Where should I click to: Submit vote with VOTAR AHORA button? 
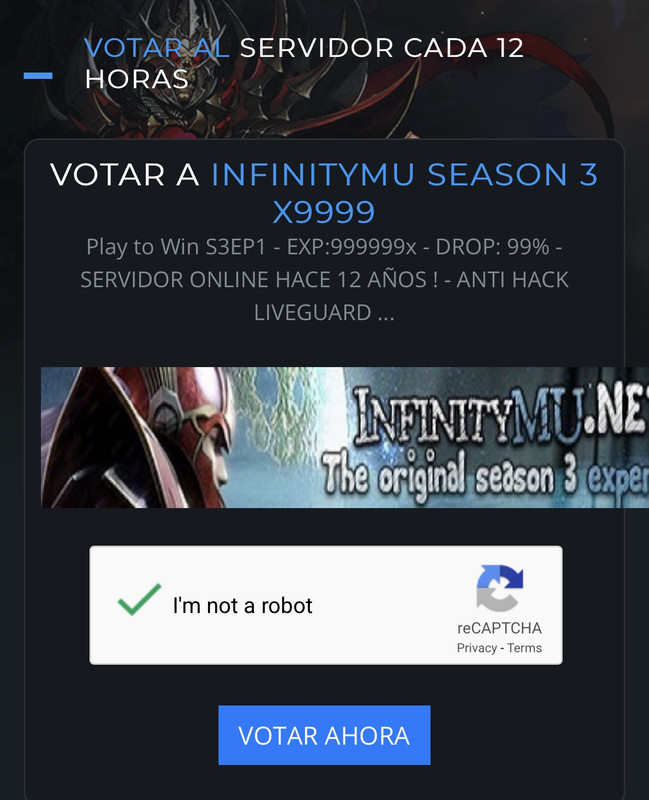(324, 735)
